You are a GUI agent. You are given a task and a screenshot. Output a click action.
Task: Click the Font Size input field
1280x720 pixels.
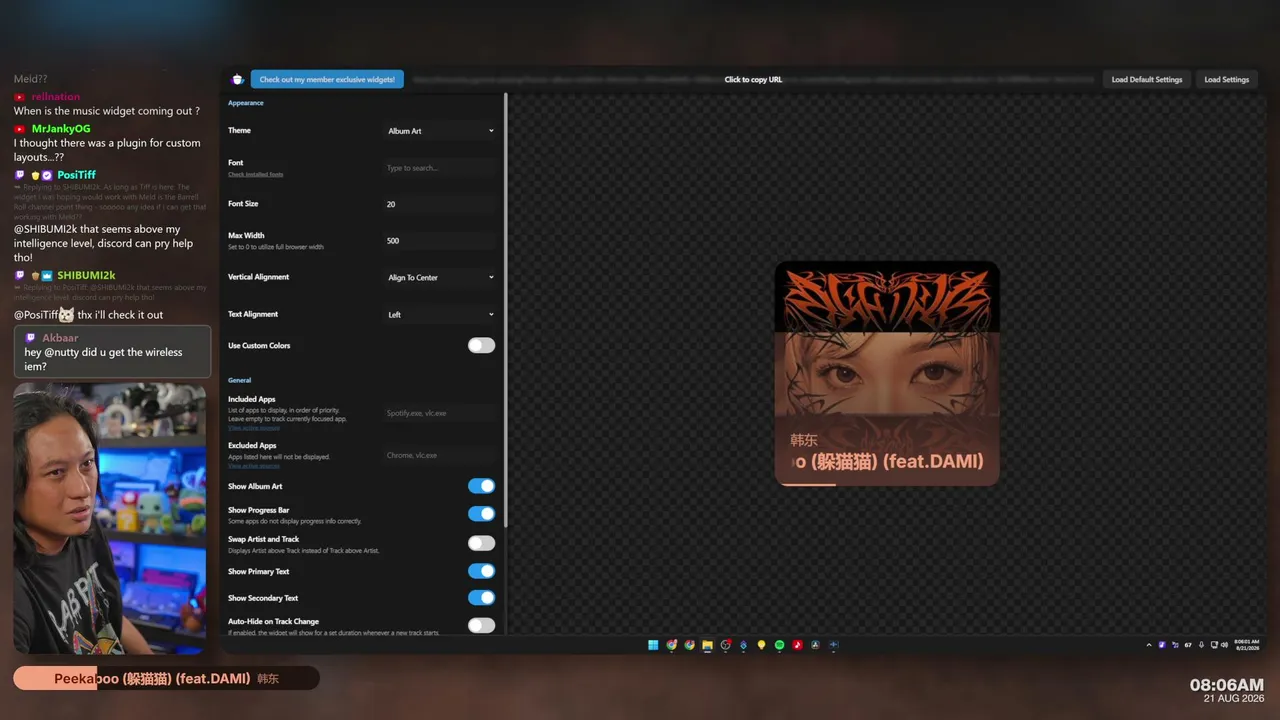click(440, 204)
